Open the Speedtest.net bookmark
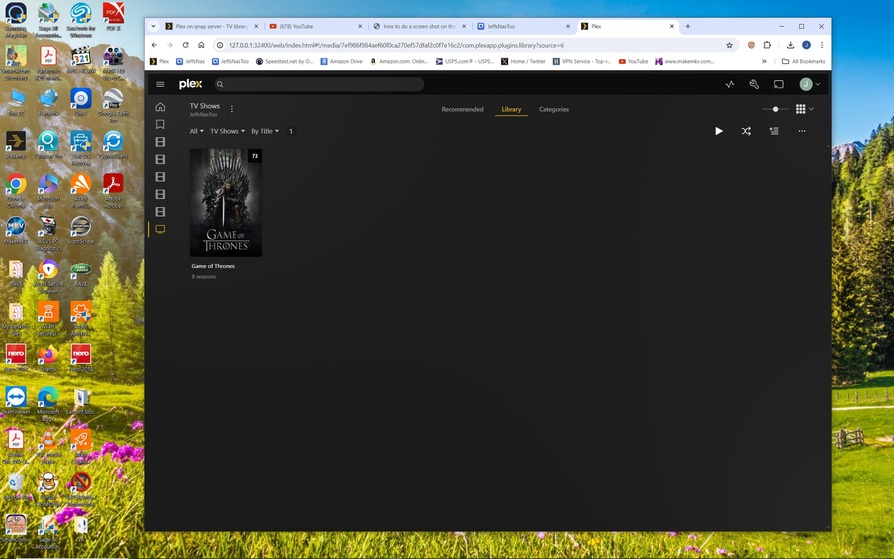Screen dimensions: 894x559 click(285, 61)
